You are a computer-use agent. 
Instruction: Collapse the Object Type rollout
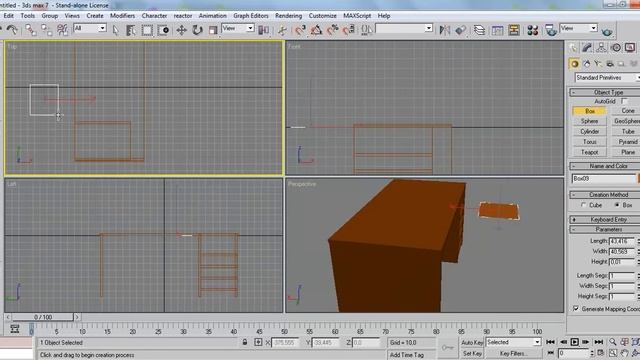point(605,92)
